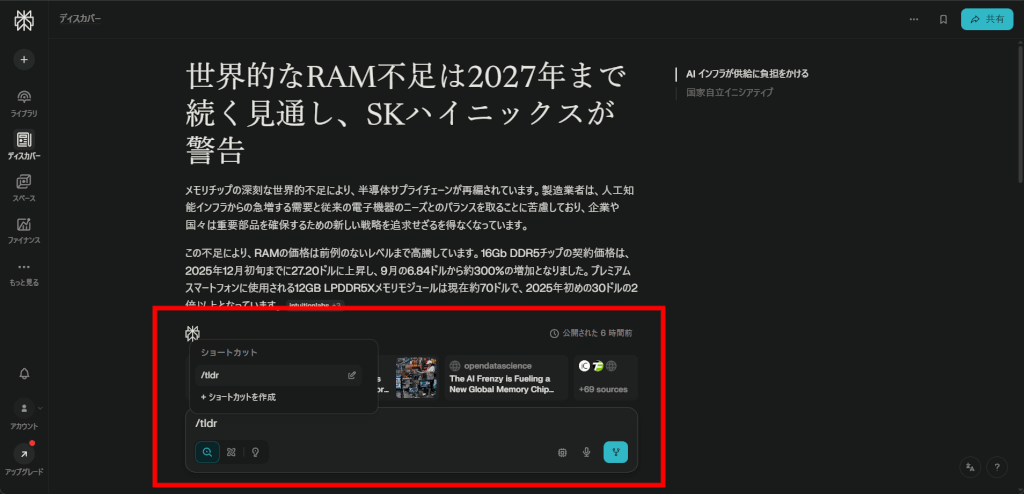Switch to Search mode in input box
The width and height of the screenshot is (1024, 494).
(x=208, y=452)
